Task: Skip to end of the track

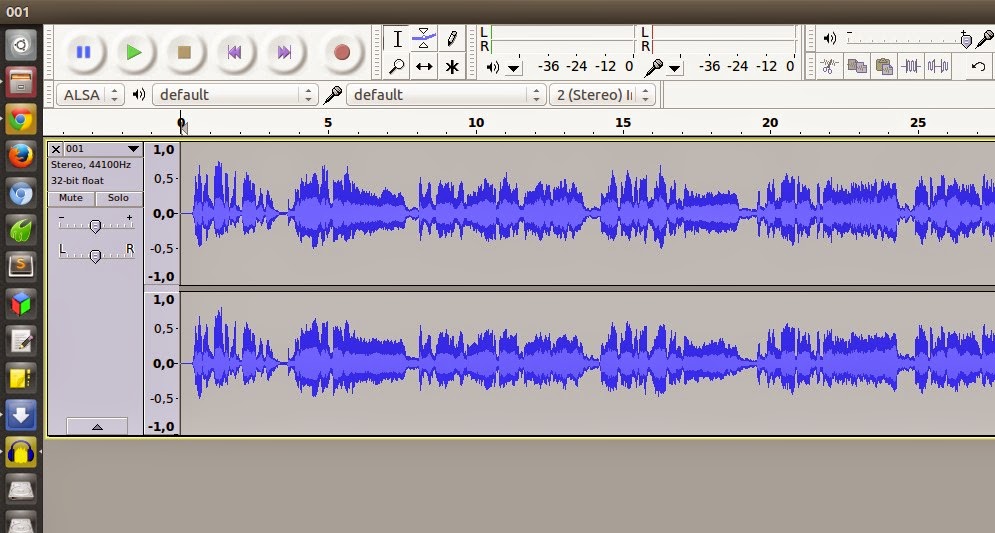Action: pyautogui.click(x=284, y=52)
